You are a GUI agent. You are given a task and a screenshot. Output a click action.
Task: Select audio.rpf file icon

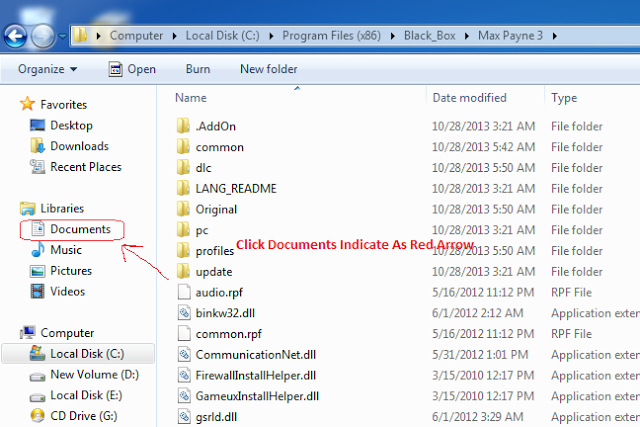click(184, 292)
